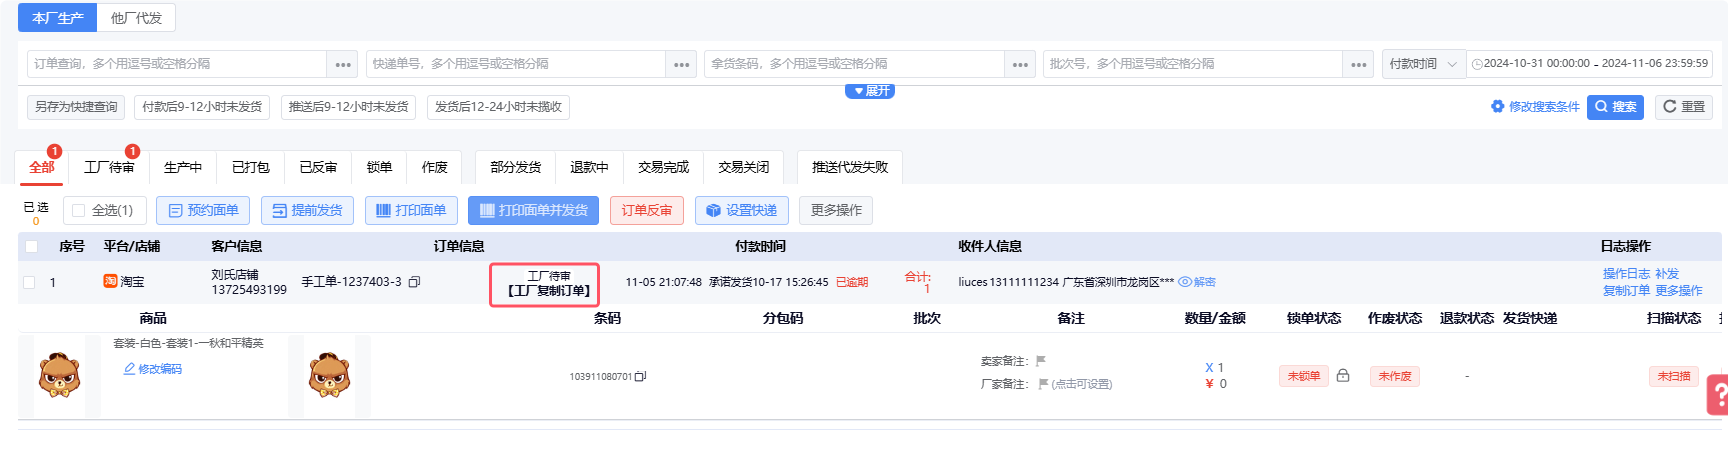The image size is (1728, 450).
Task: Toggle the table header select-all checkbox
Action: (x=31, y=246)
